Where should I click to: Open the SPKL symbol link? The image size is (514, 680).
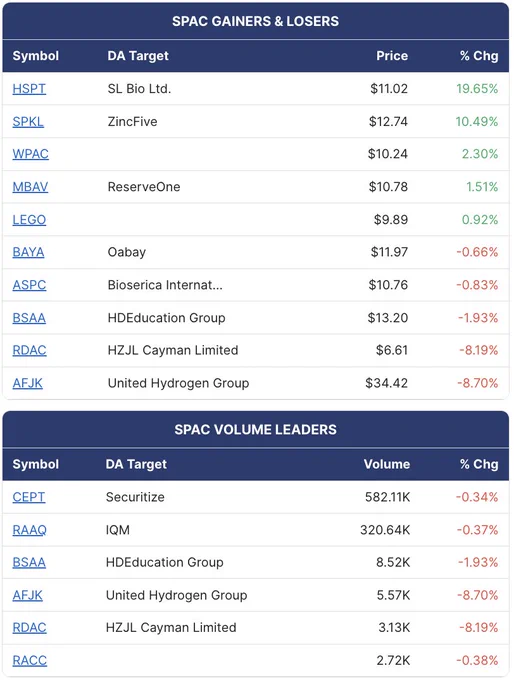(x=28, y=121)
